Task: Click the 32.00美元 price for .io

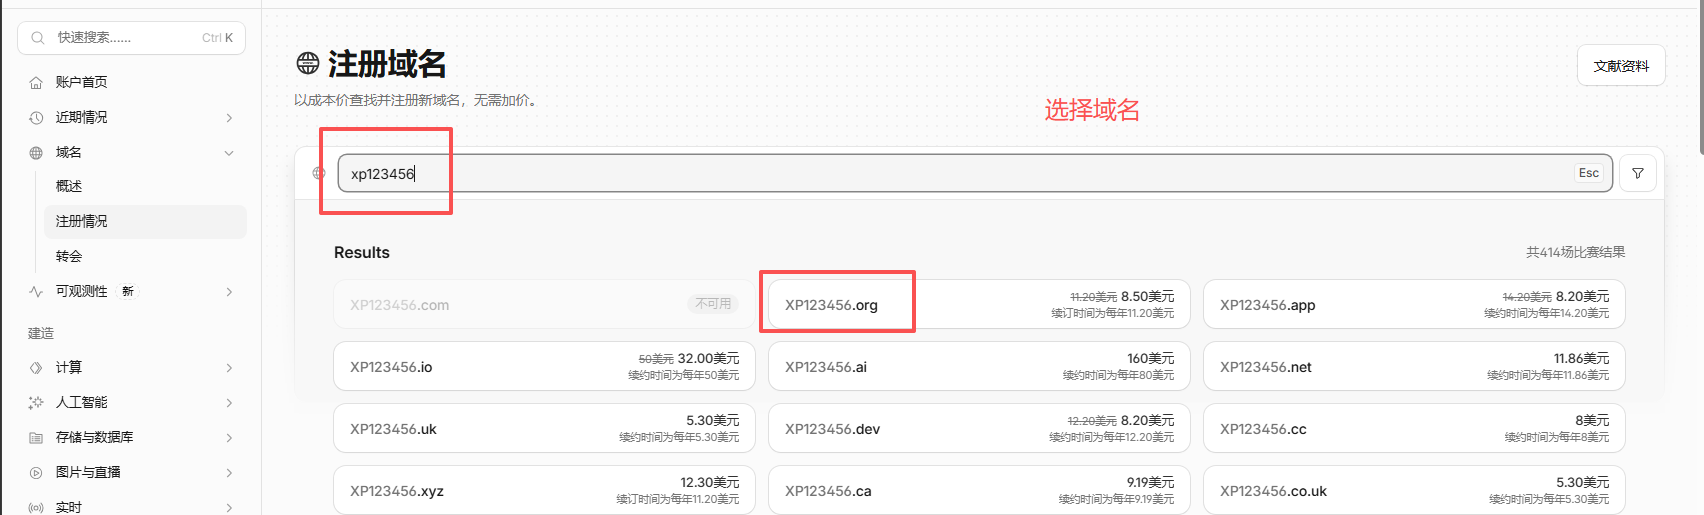Action: coord(708,358)
